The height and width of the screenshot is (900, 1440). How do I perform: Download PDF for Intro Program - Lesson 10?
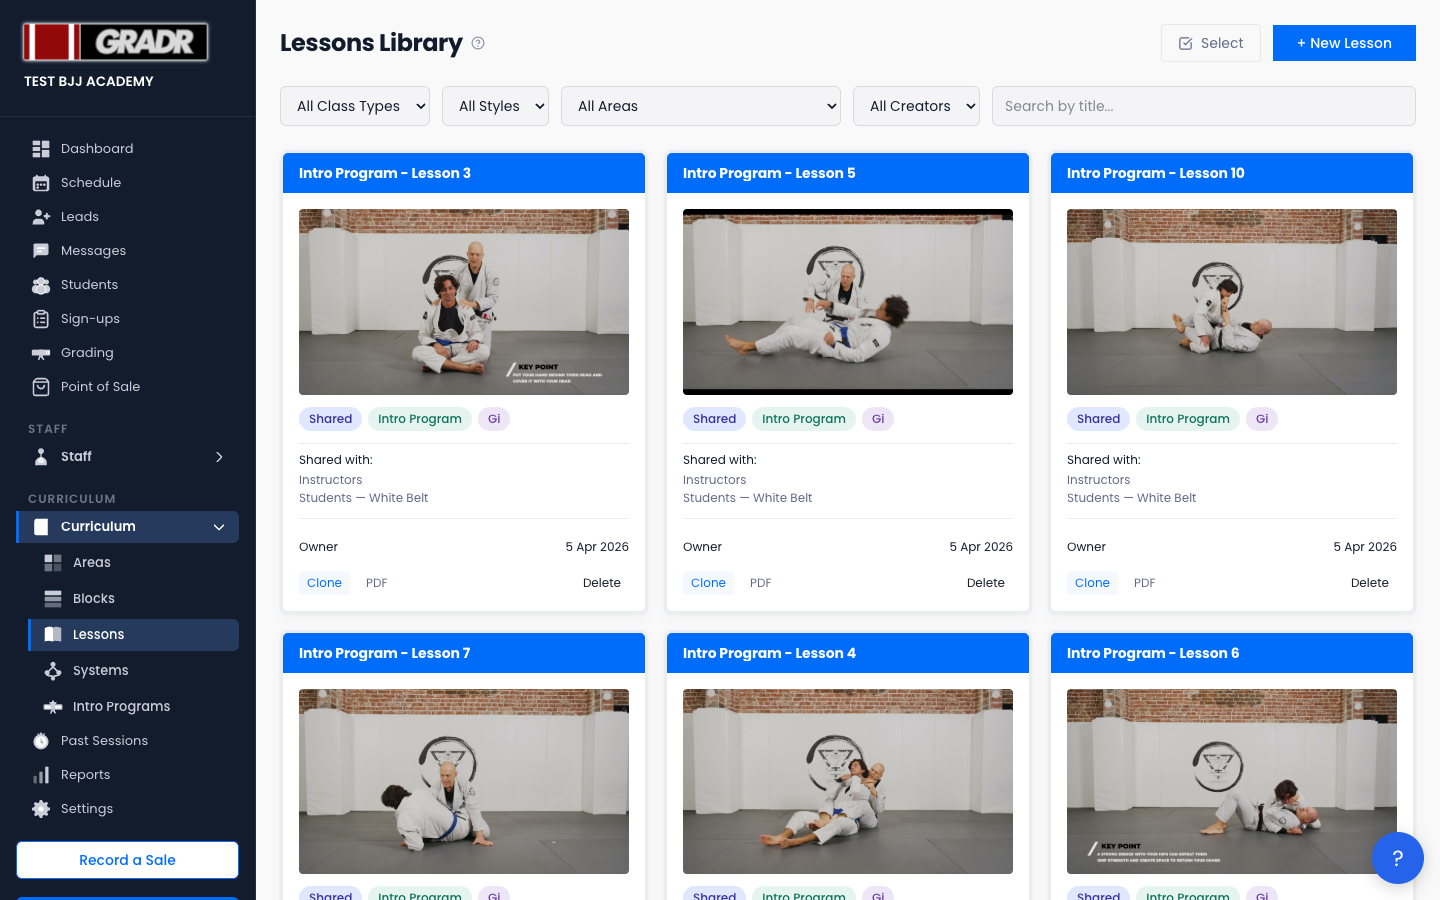click(x=1145, y=583)
